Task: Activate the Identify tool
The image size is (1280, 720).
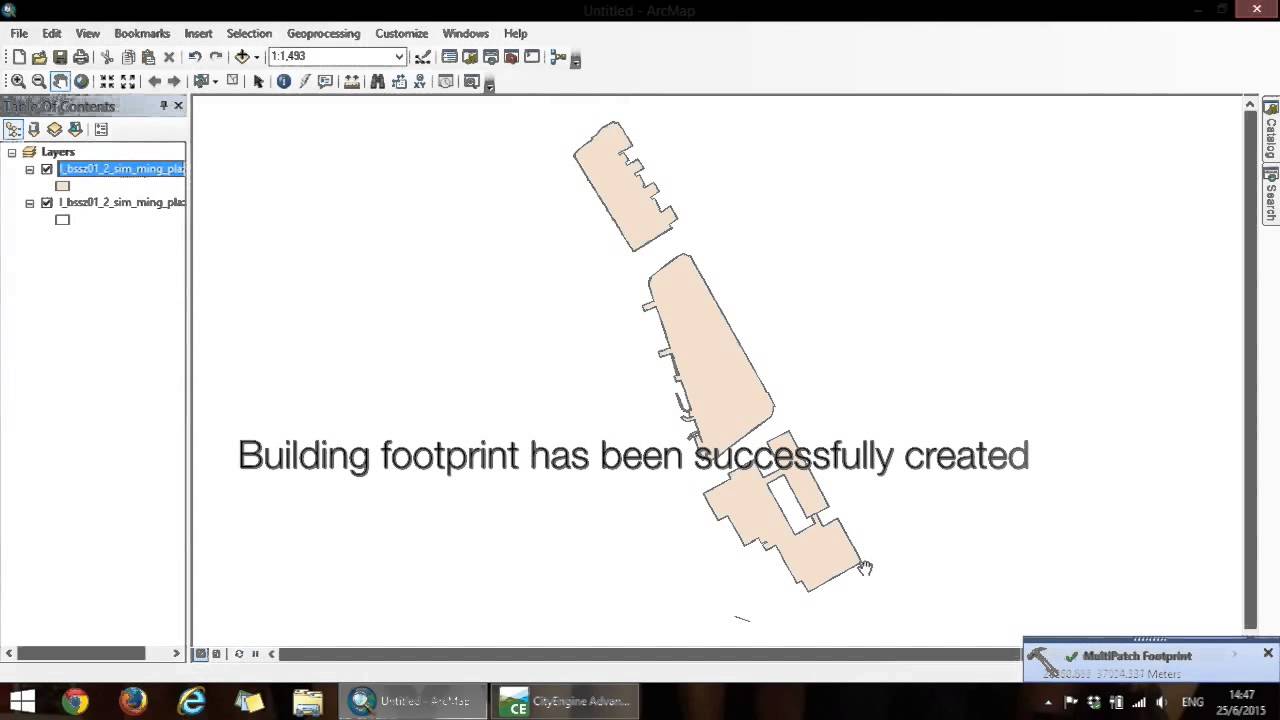Action: click(283, 81)
